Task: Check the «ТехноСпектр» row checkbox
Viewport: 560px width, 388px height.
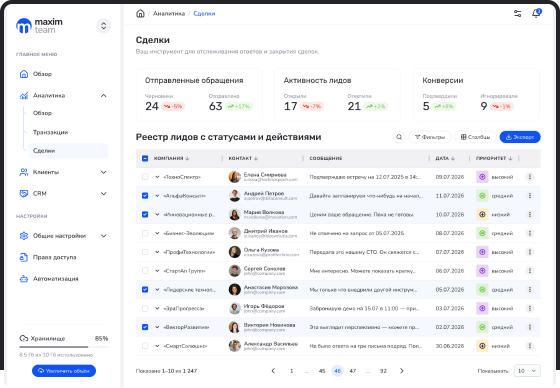Action: [145, 177]
